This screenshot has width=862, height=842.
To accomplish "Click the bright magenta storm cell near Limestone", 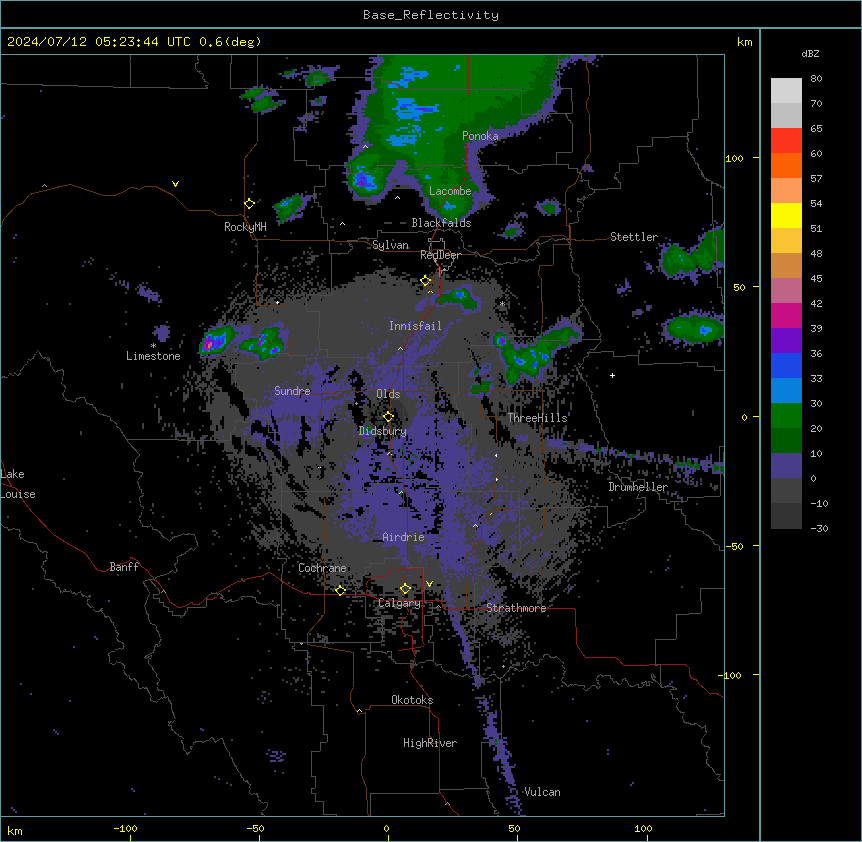I will pos(209,345).
